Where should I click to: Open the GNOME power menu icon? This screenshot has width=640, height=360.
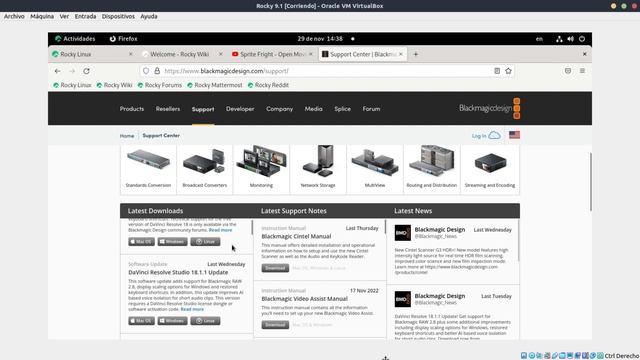[x=582, y=39]
